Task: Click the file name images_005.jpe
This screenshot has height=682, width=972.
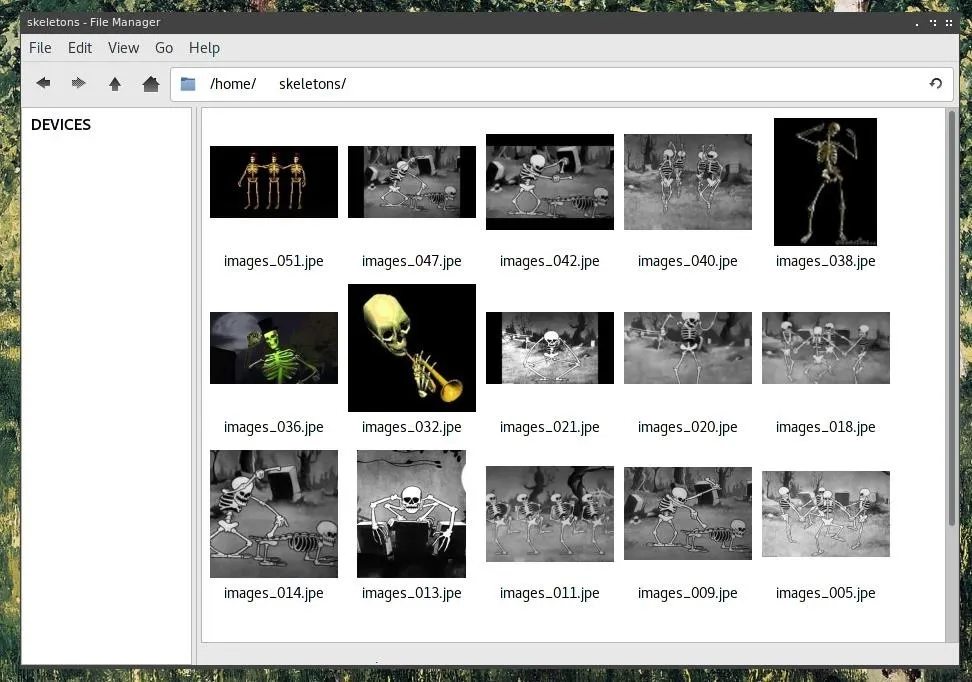Action: pyautogui.click(x=826, y=593)
